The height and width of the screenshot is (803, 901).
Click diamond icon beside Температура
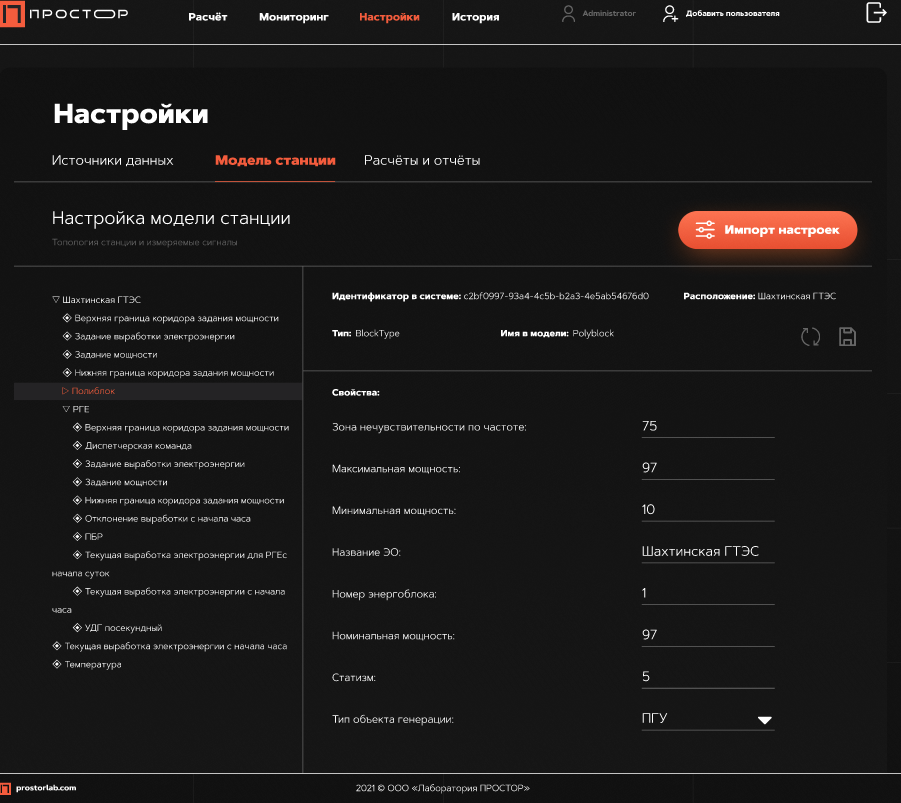pos(57,664)
